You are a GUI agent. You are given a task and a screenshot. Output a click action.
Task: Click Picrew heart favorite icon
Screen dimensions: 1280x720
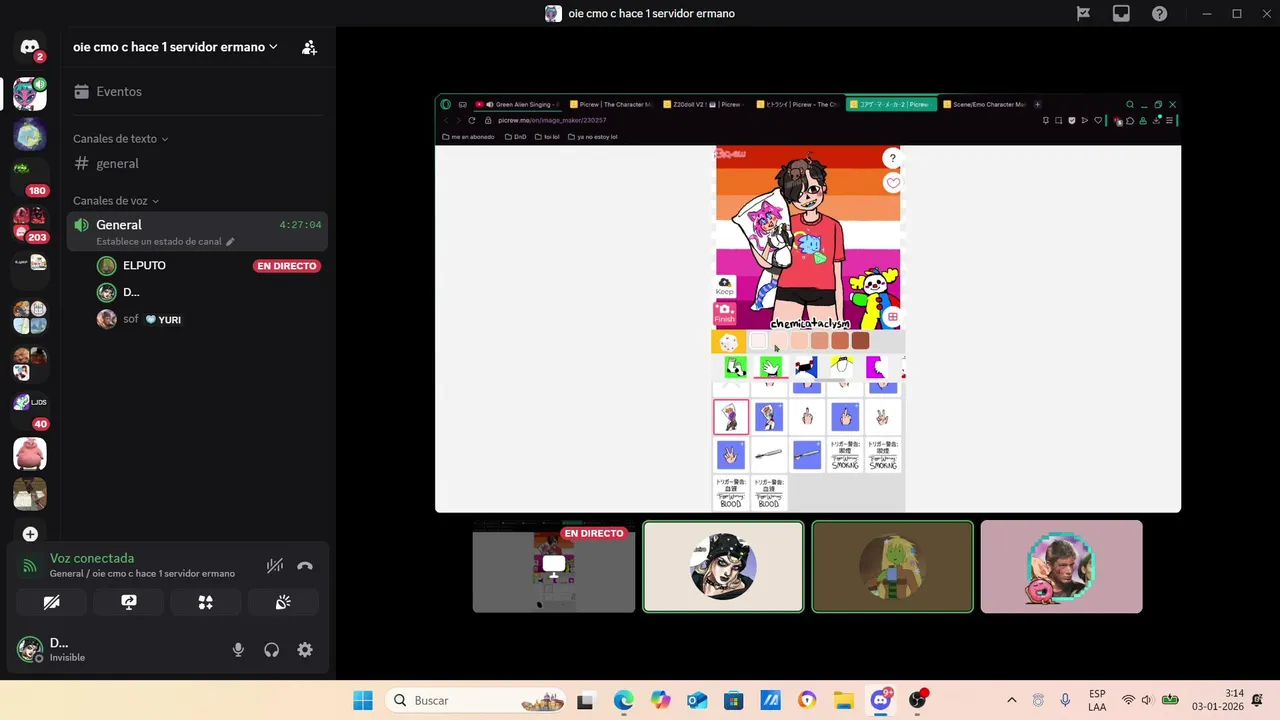pyautogui.click(x=893, y=183)
